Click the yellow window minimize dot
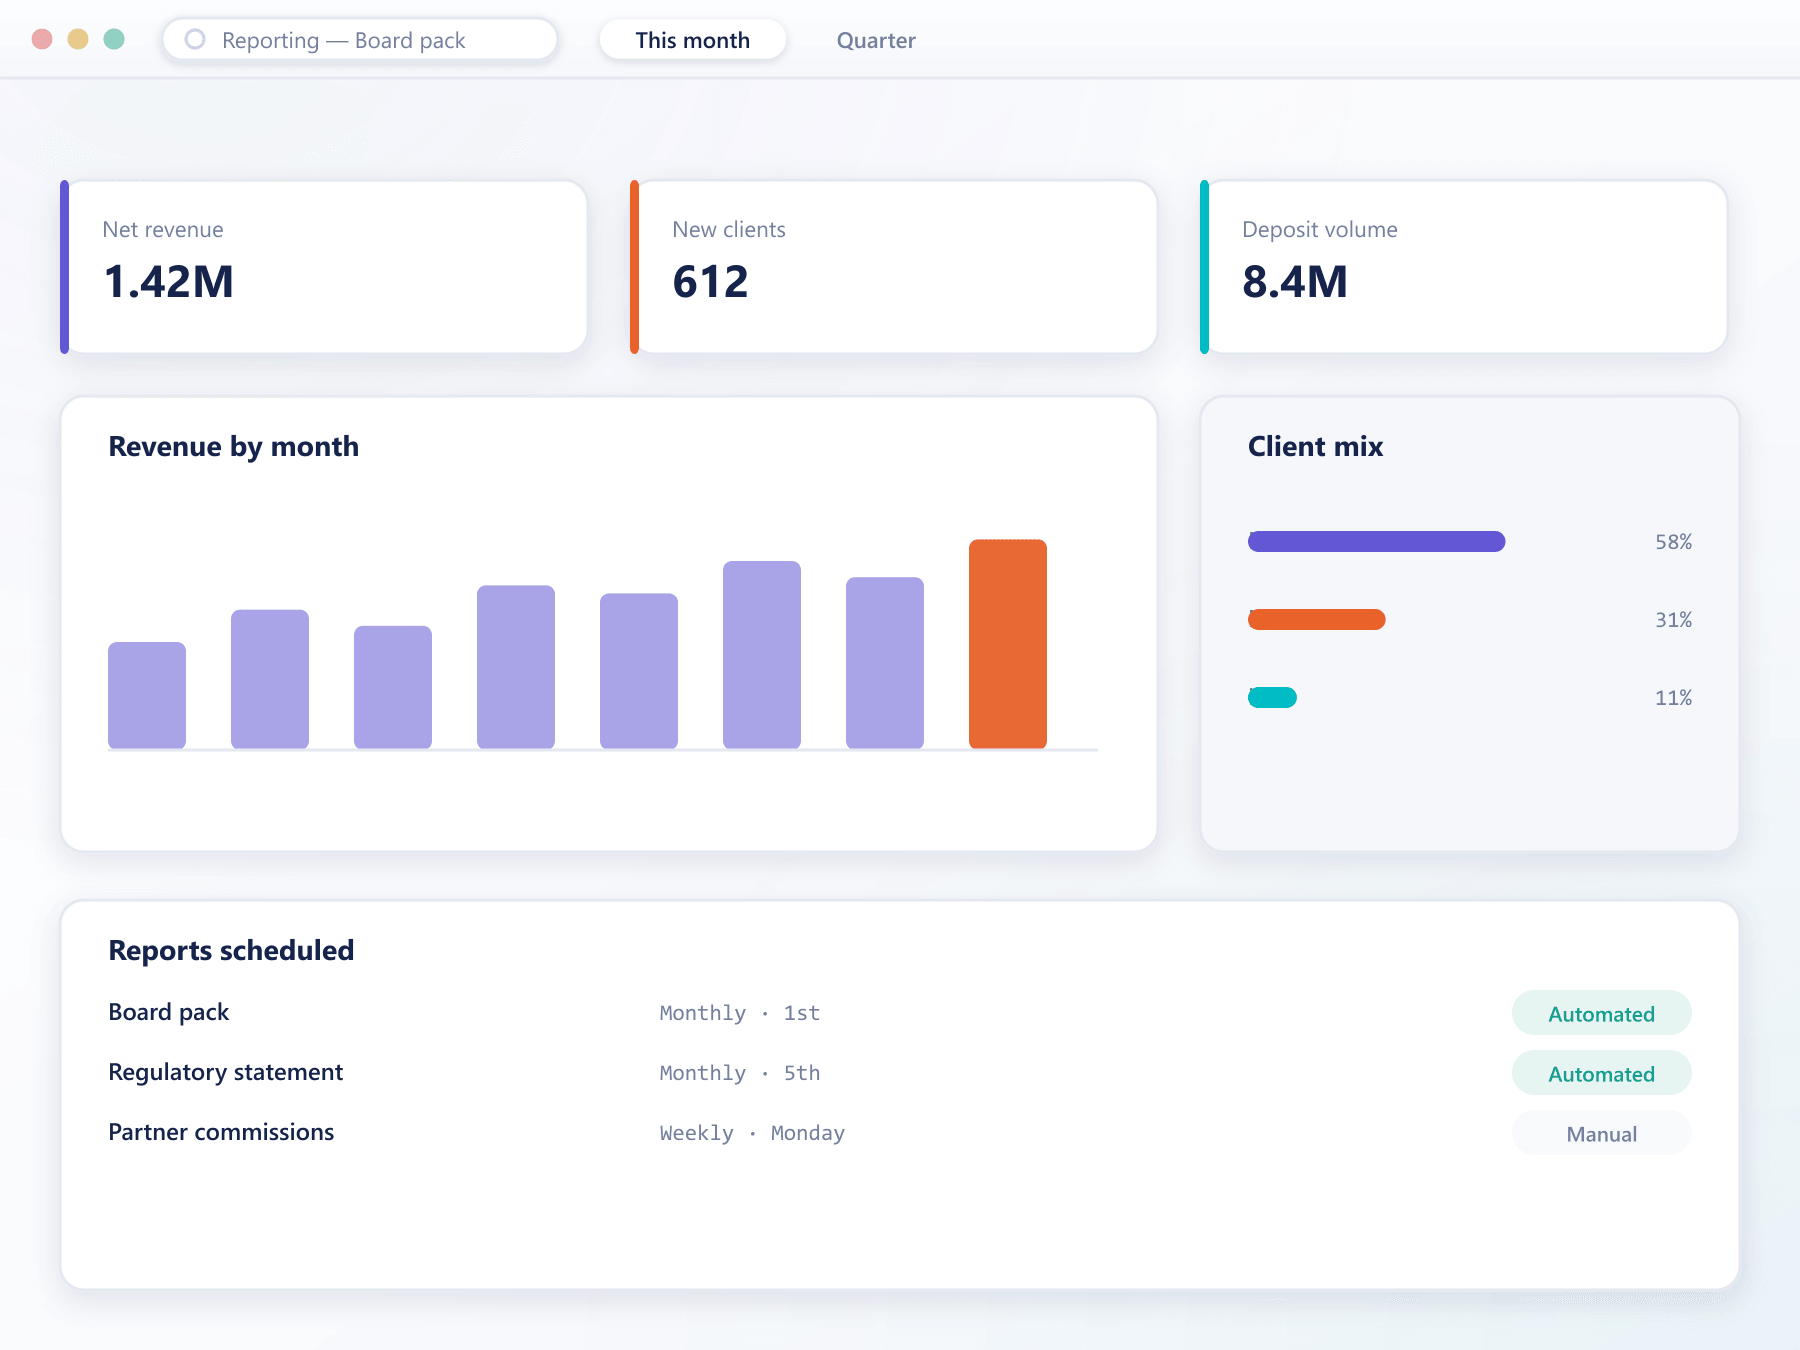The width and height of the screenshot is (1800, 1350). (78, 39)
